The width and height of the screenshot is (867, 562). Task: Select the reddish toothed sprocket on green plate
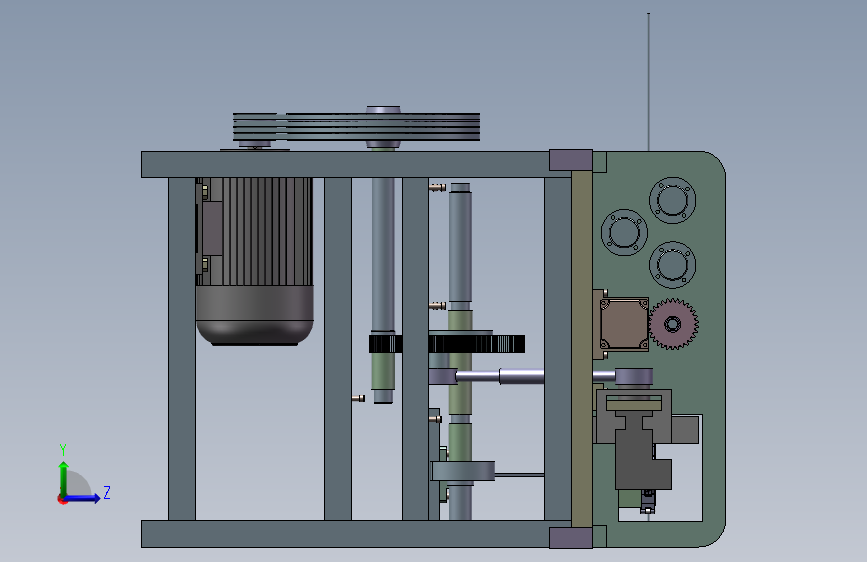[x=673, y=324]
